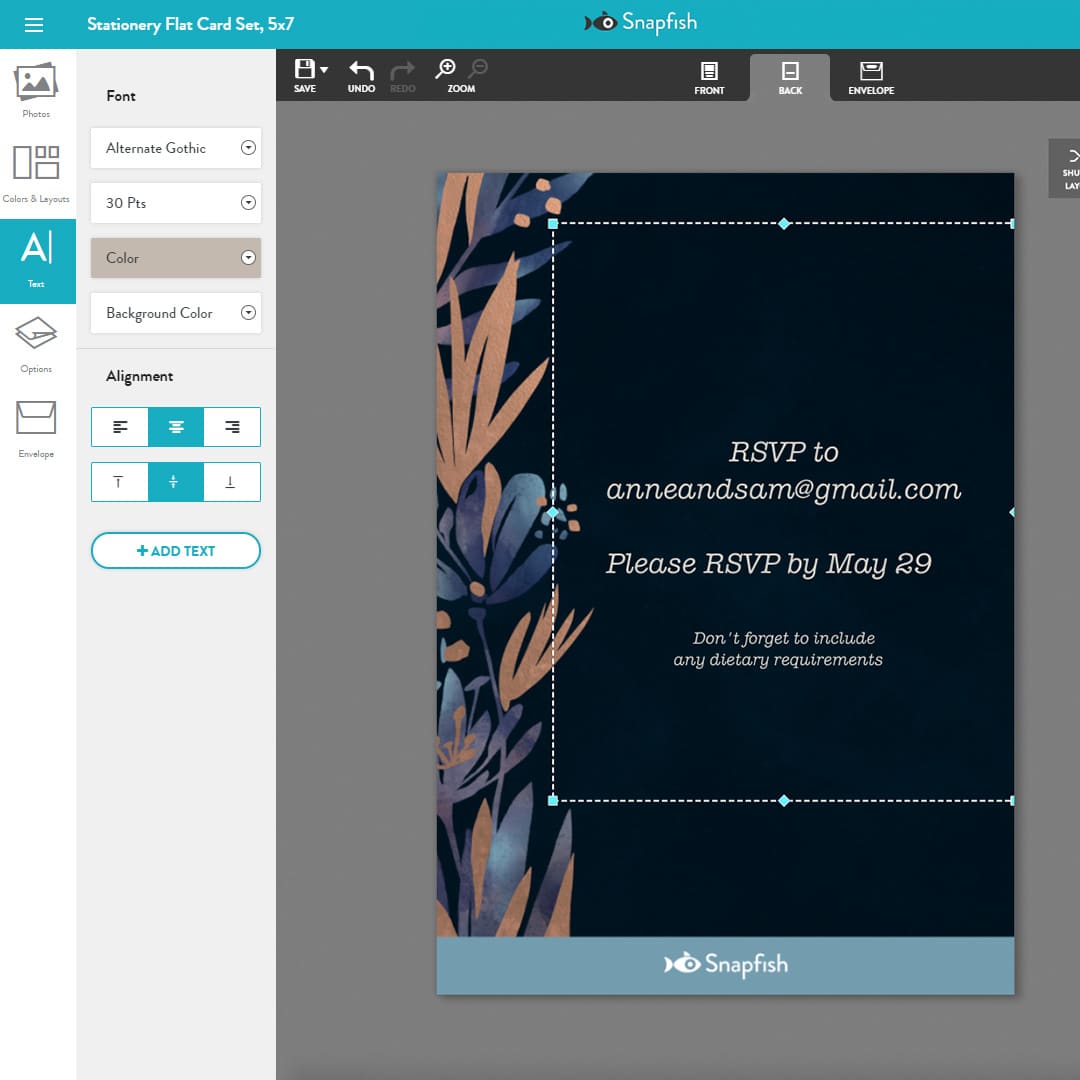Enable top vertical alignment
This screenshot has width=1080, height=1080.
tap(119, 482)
